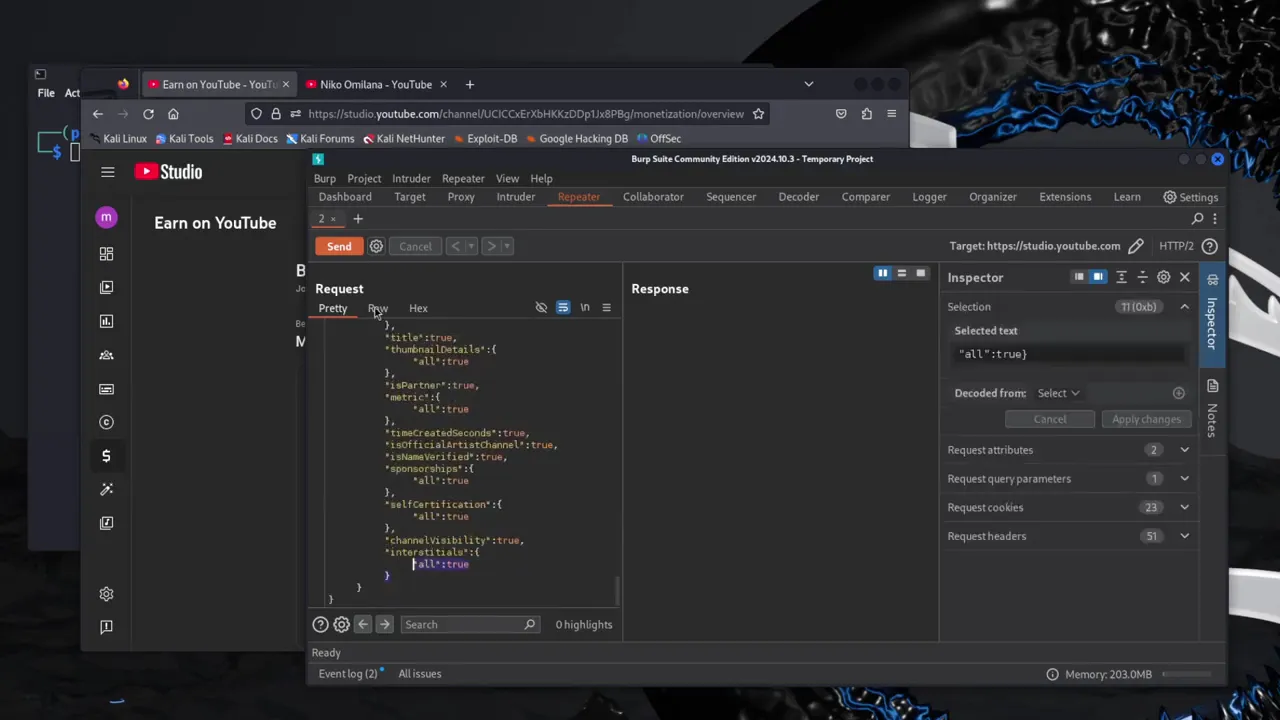Open the Studio Dashboard sidebar icon

pos(106,254)
